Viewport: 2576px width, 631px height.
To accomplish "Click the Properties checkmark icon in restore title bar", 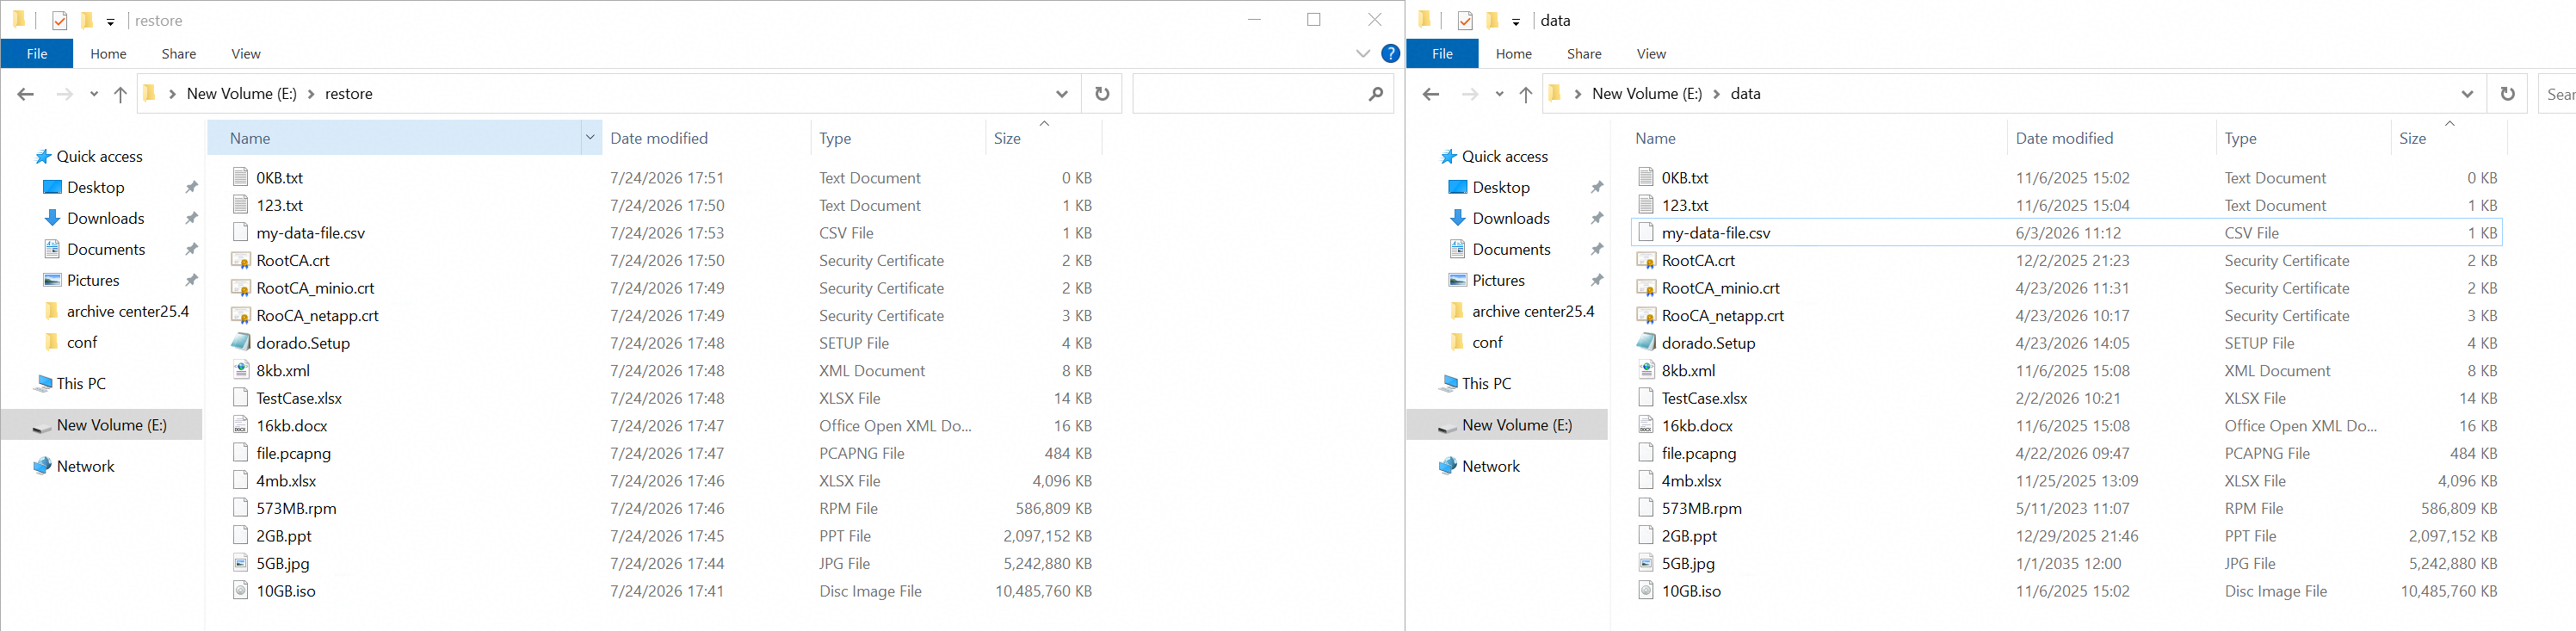I will [60, 20].
